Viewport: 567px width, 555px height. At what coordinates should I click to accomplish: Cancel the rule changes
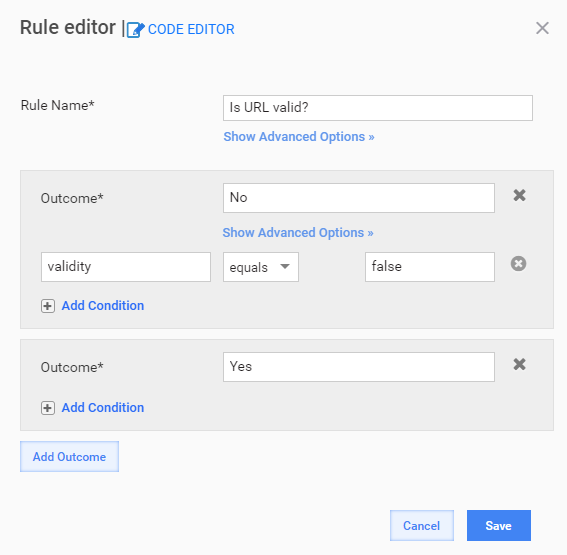point(422,525)
